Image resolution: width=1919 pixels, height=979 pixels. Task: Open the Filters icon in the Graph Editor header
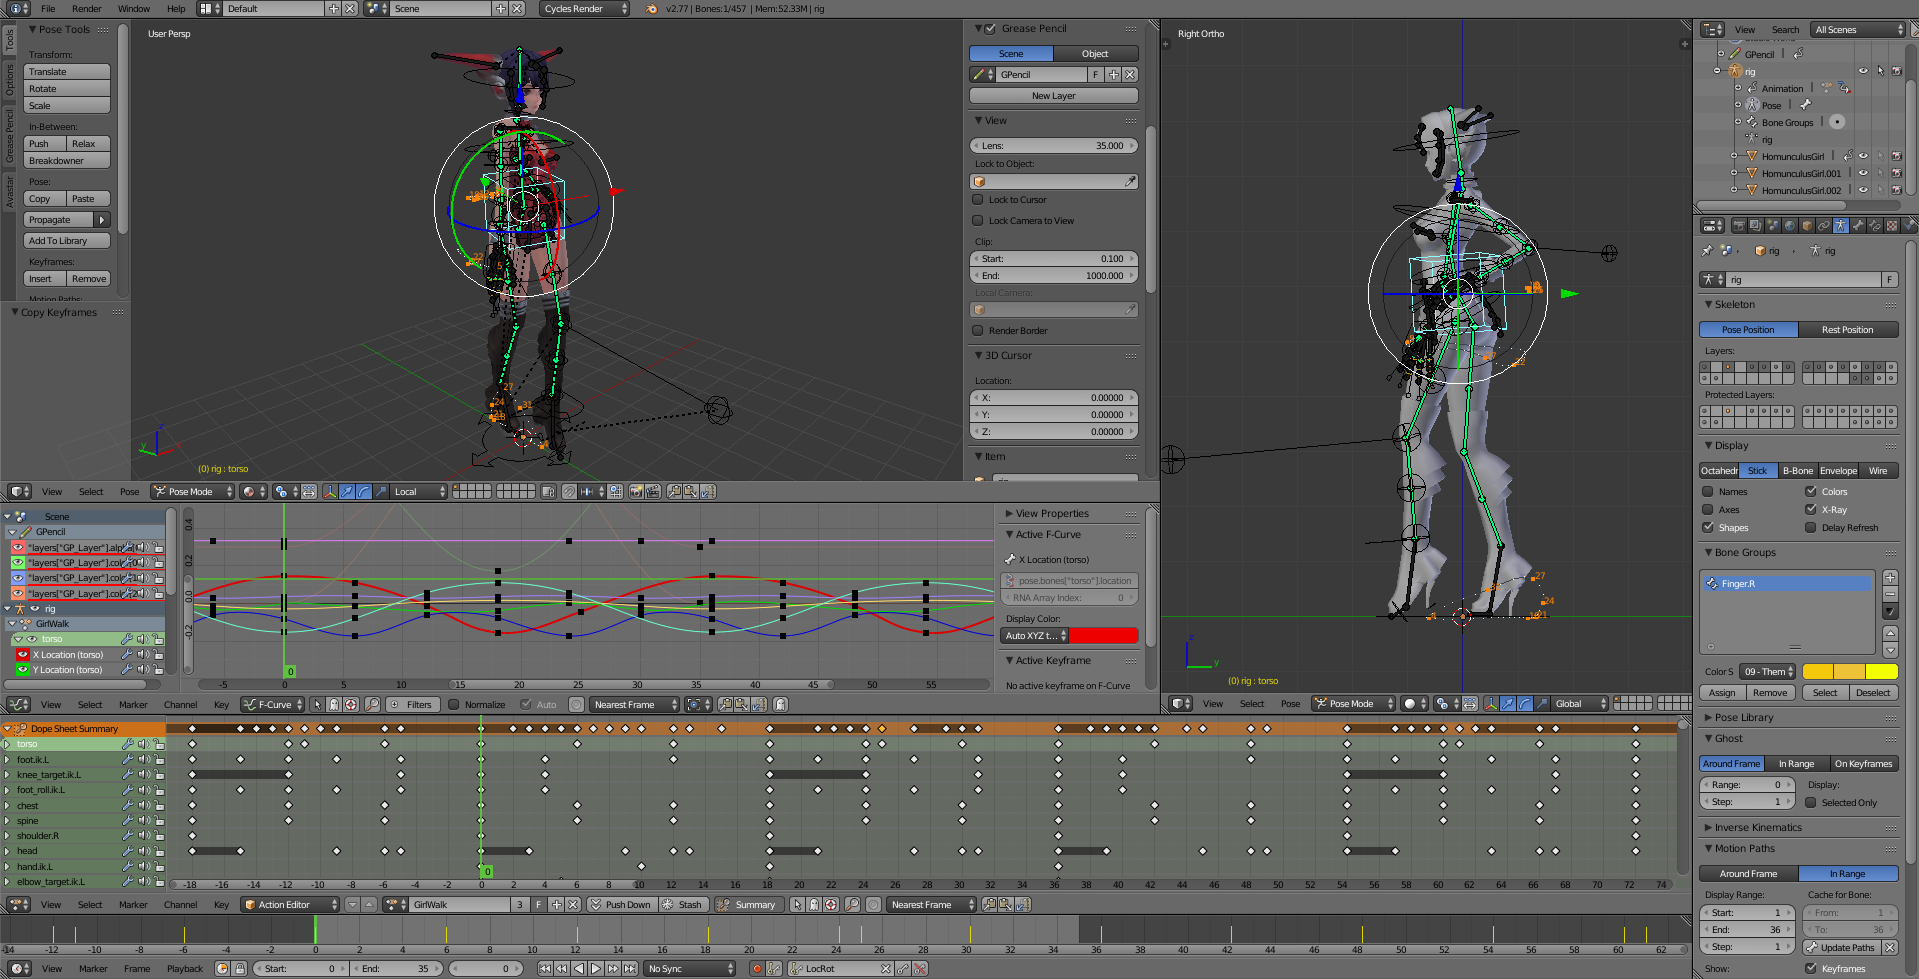413,704
